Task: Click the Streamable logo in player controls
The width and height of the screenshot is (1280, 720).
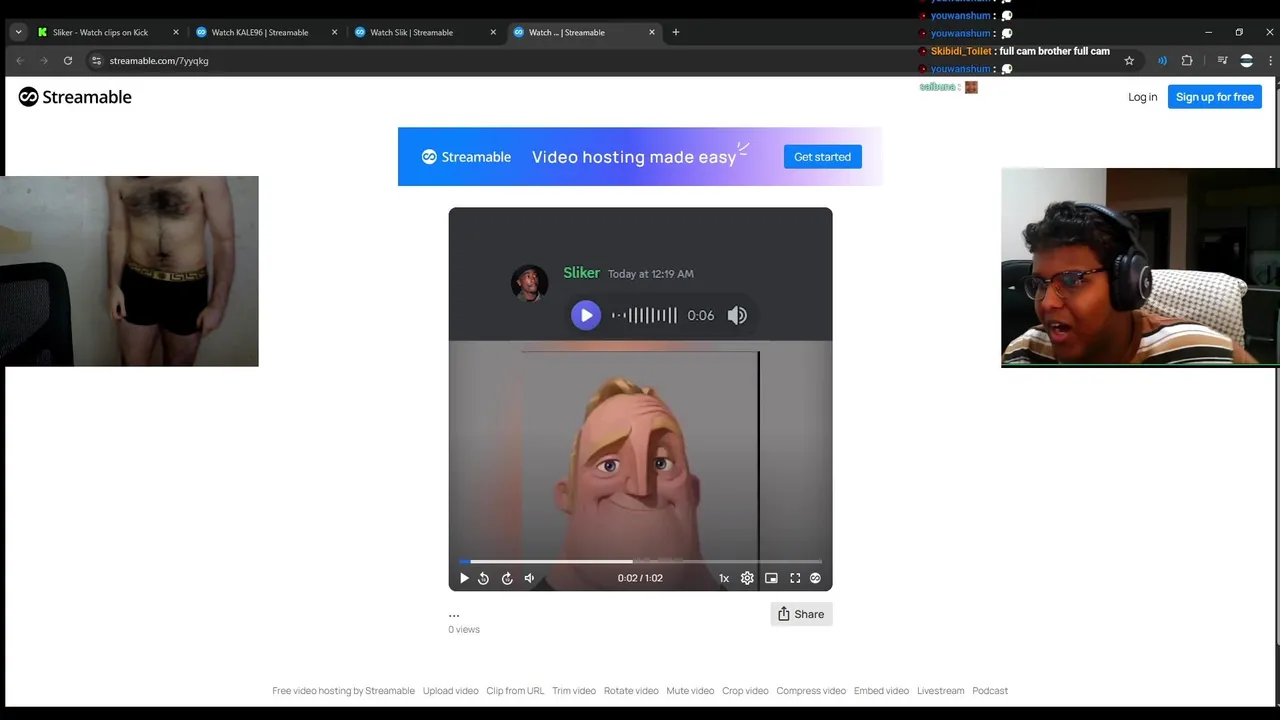Action: (x=815, y=578)
